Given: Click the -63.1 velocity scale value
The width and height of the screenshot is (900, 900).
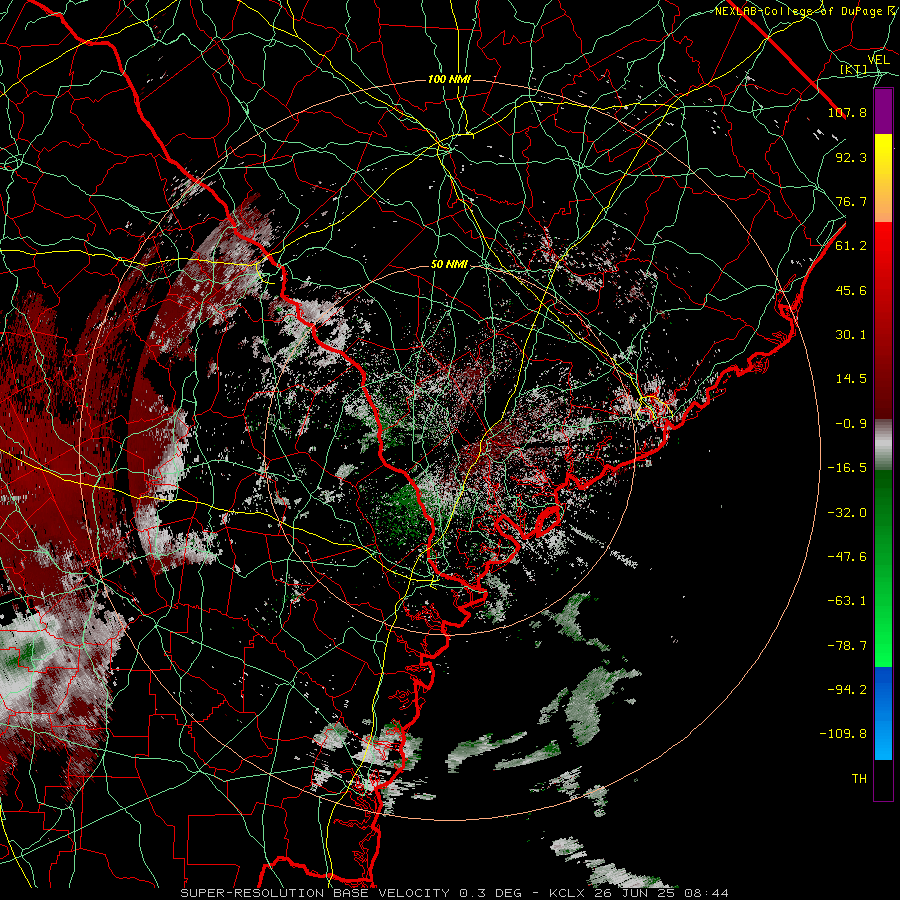Looking at the screenshot, I should [x=847, y=601].
